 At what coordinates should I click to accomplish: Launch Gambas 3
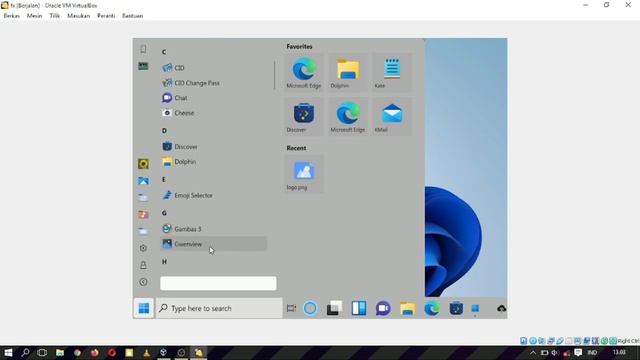[x=214, y=229]
